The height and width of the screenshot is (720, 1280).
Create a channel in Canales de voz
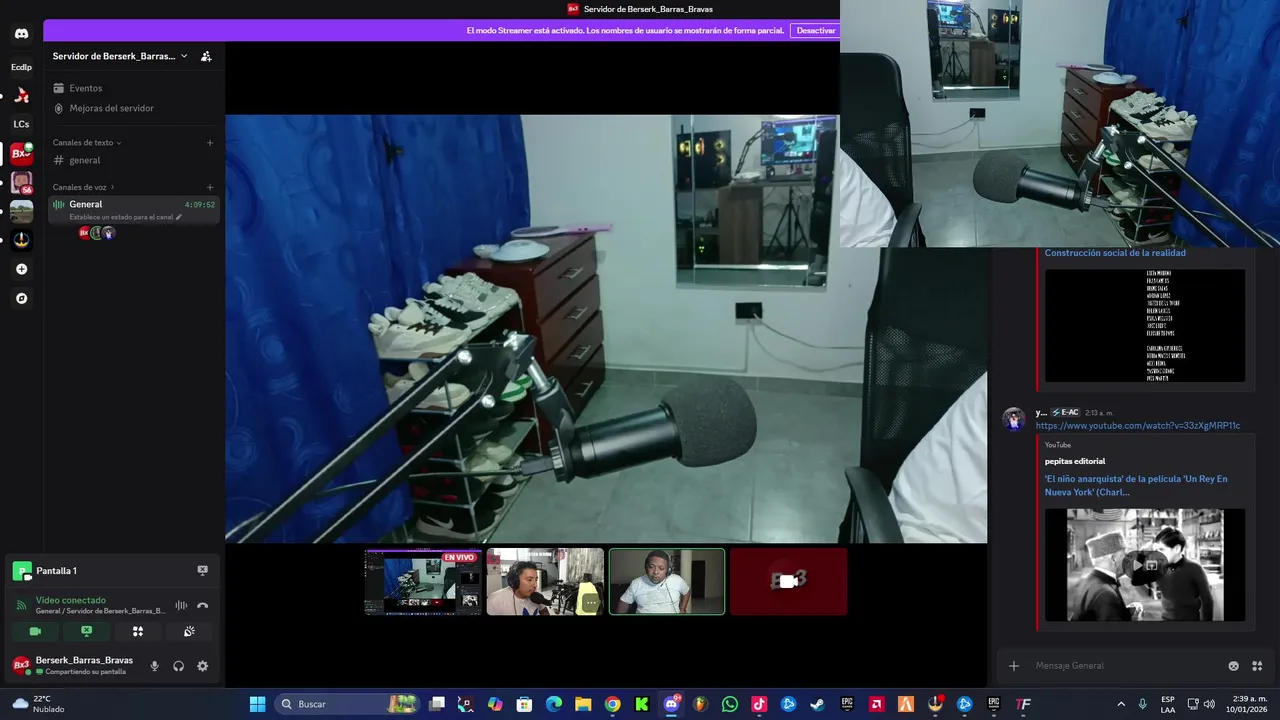coord(210,187)
